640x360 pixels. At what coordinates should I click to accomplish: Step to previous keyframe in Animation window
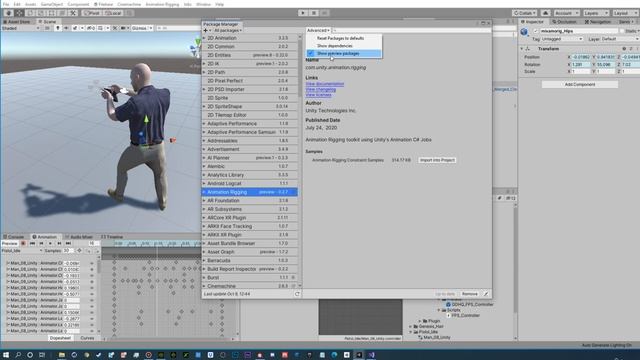41,243
